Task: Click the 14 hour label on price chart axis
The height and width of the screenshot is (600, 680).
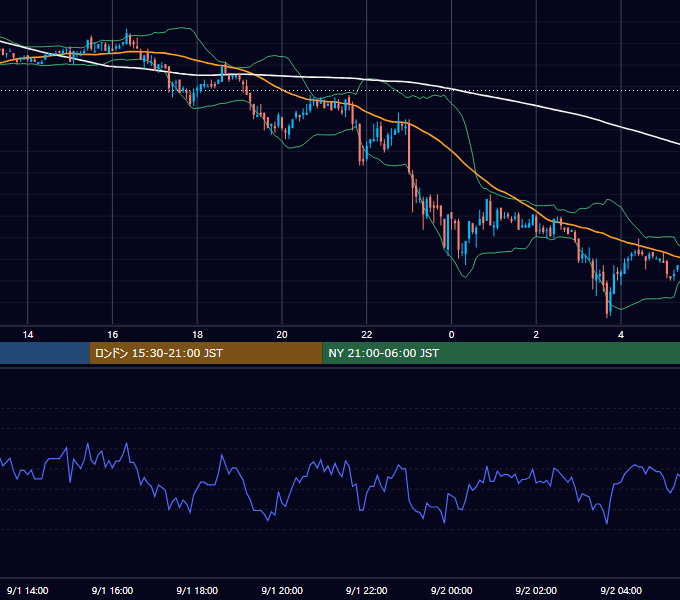Action: [x=28, y=335]
